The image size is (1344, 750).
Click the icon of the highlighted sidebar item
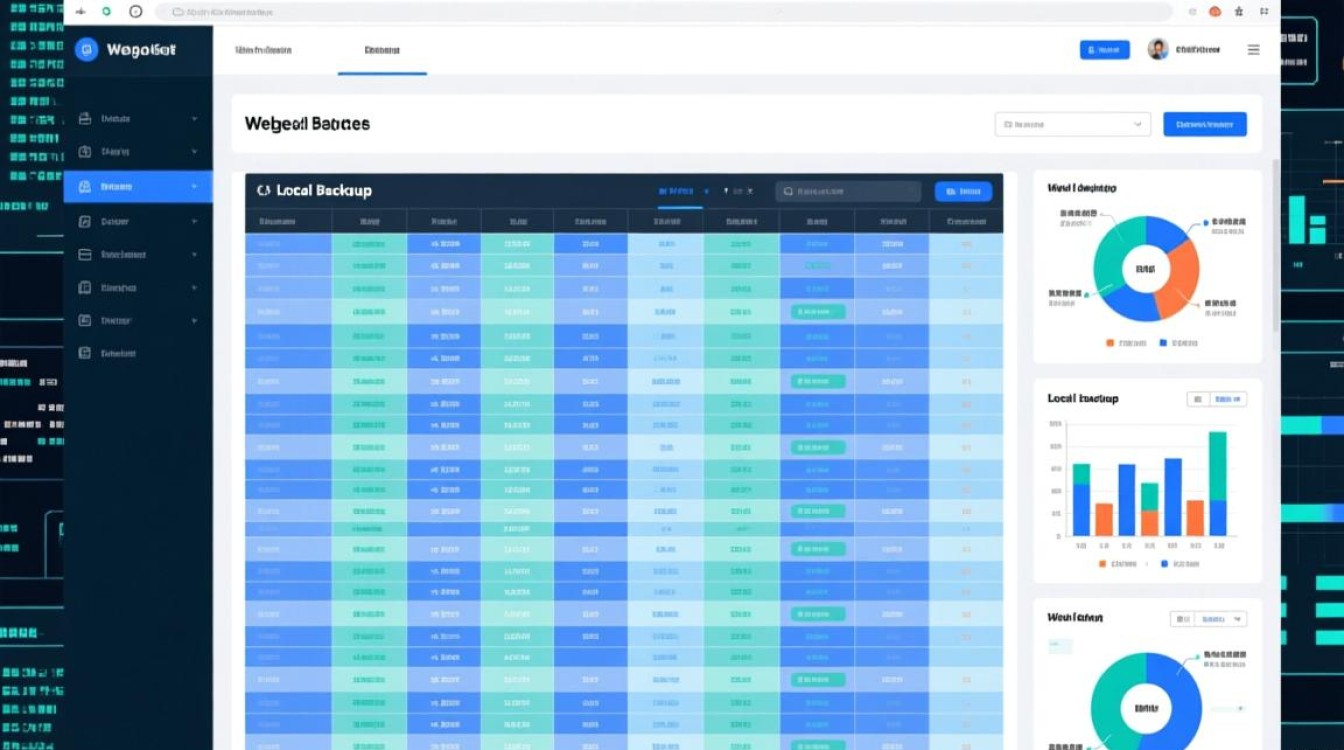point(85,187)
